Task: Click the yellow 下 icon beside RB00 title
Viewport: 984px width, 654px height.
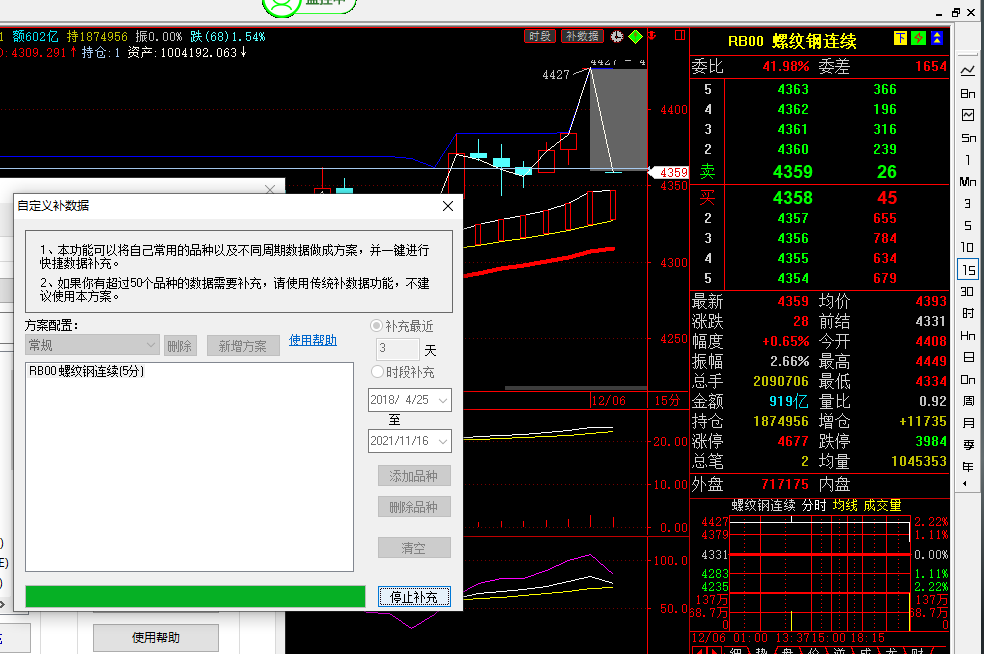Action: point(900,39)
